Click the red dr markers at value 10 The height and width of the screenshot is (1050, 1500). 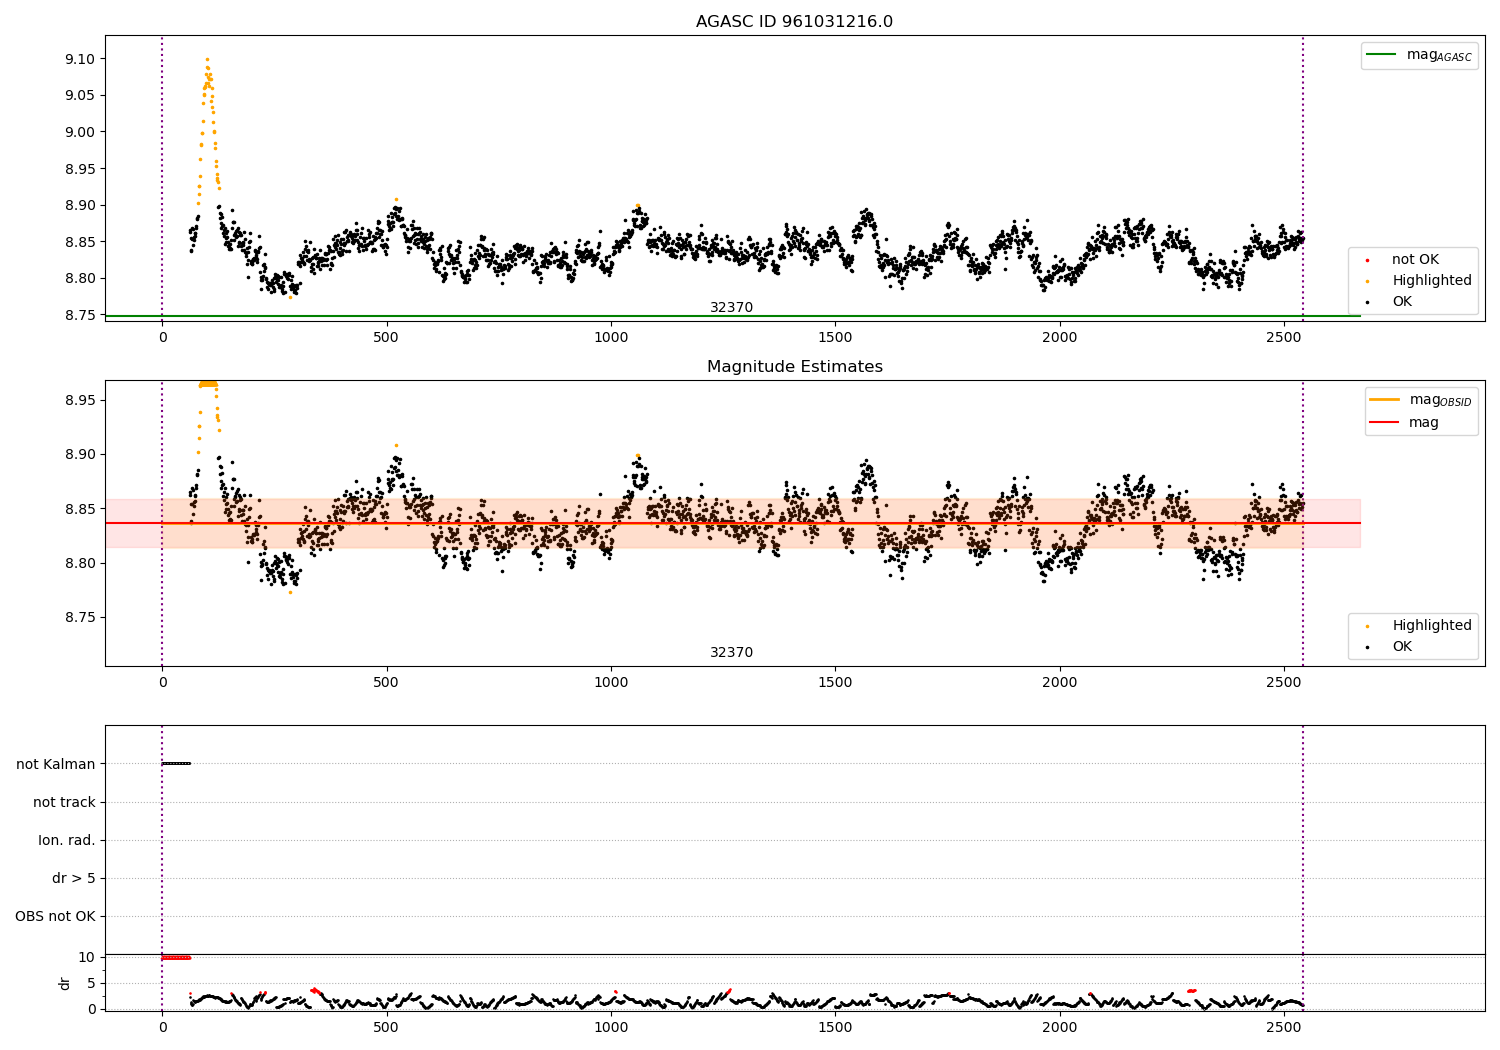176,957
